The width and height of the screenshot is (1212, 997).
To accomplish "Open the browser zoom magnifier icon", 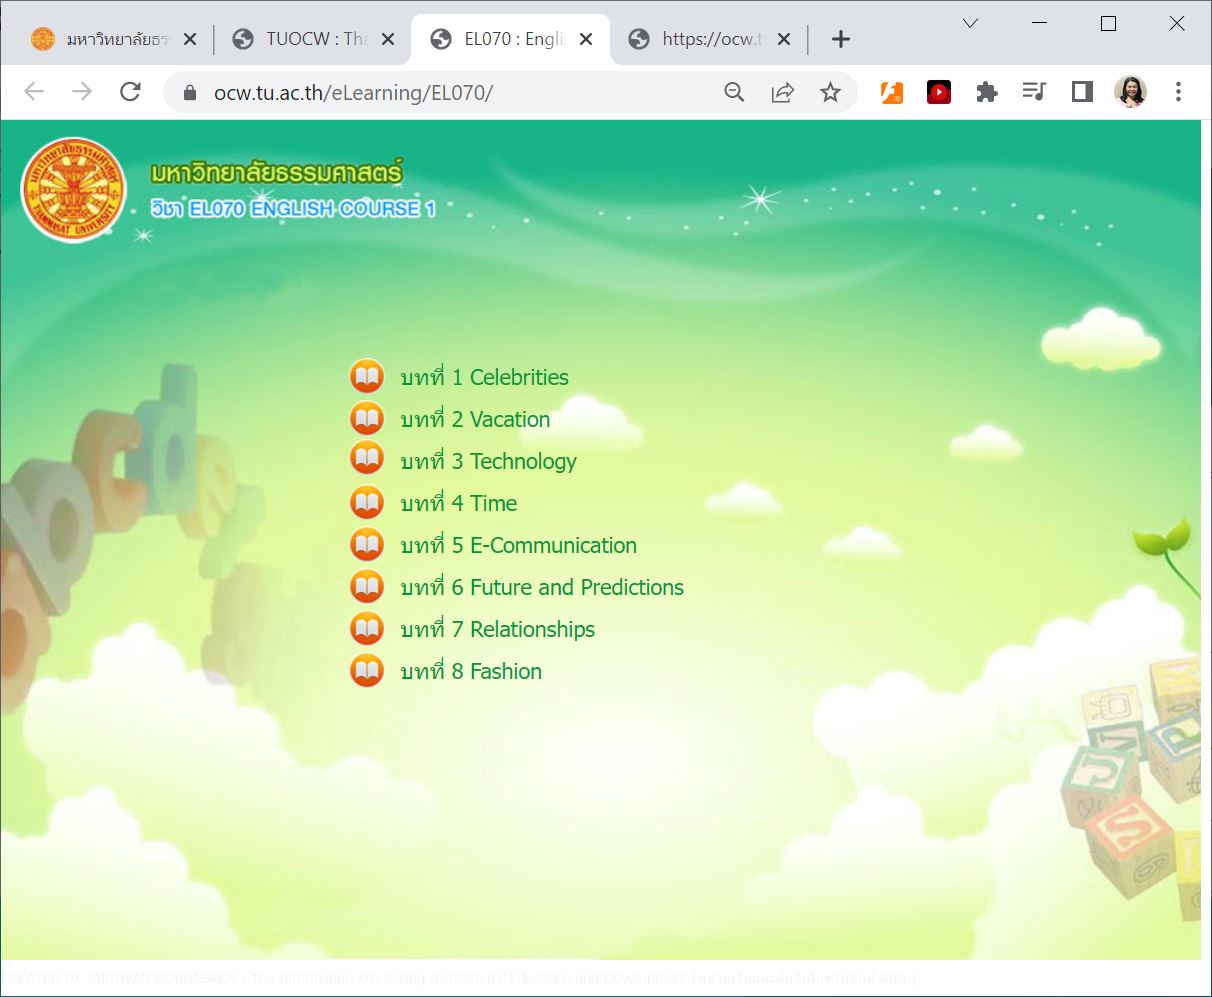I will (734, 92).
